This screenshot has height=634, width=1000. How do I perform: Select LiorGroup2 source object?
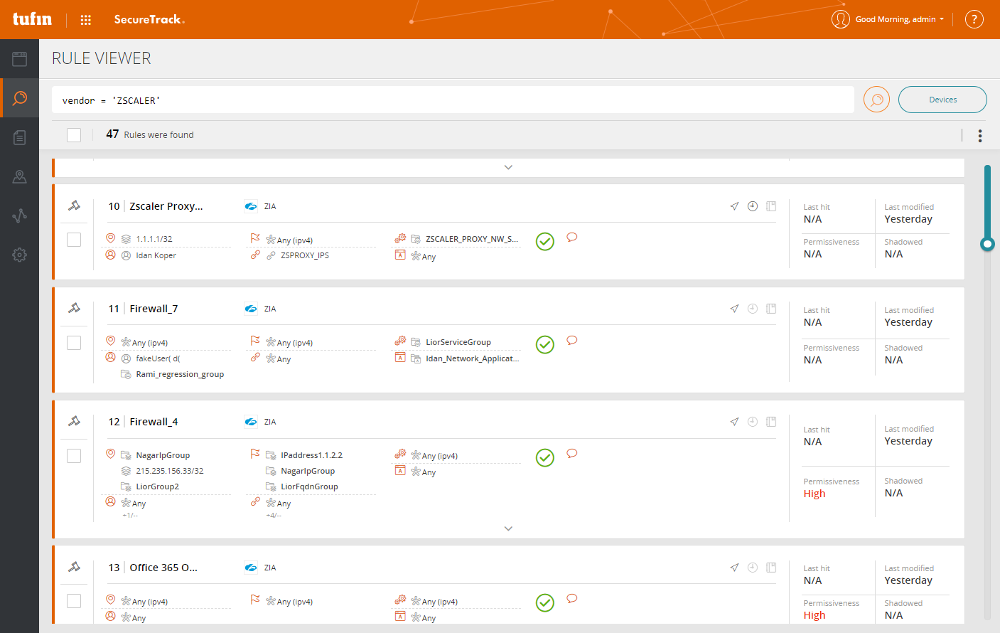pos(157,487)
